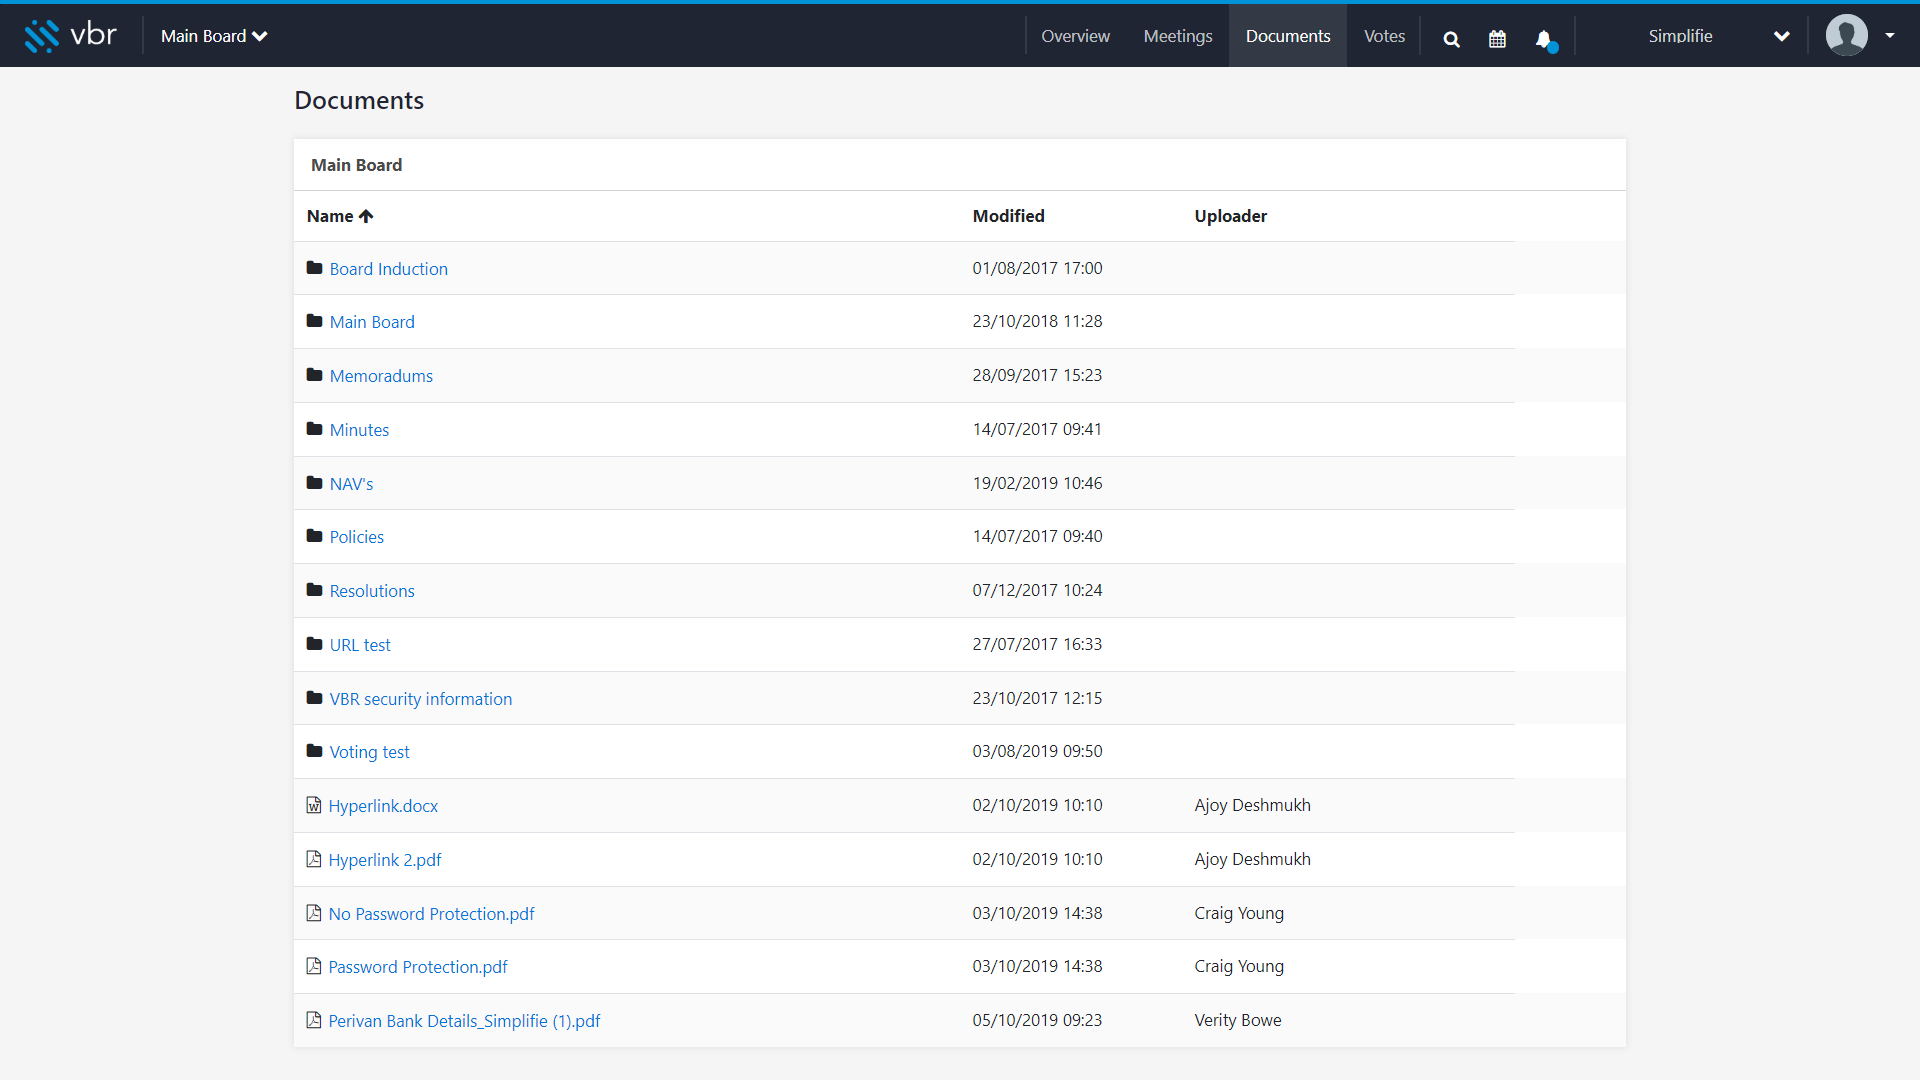This screenshot has height=1080, width=1920.
Task: Sort by the Name column header
Action: click(340, 216)
